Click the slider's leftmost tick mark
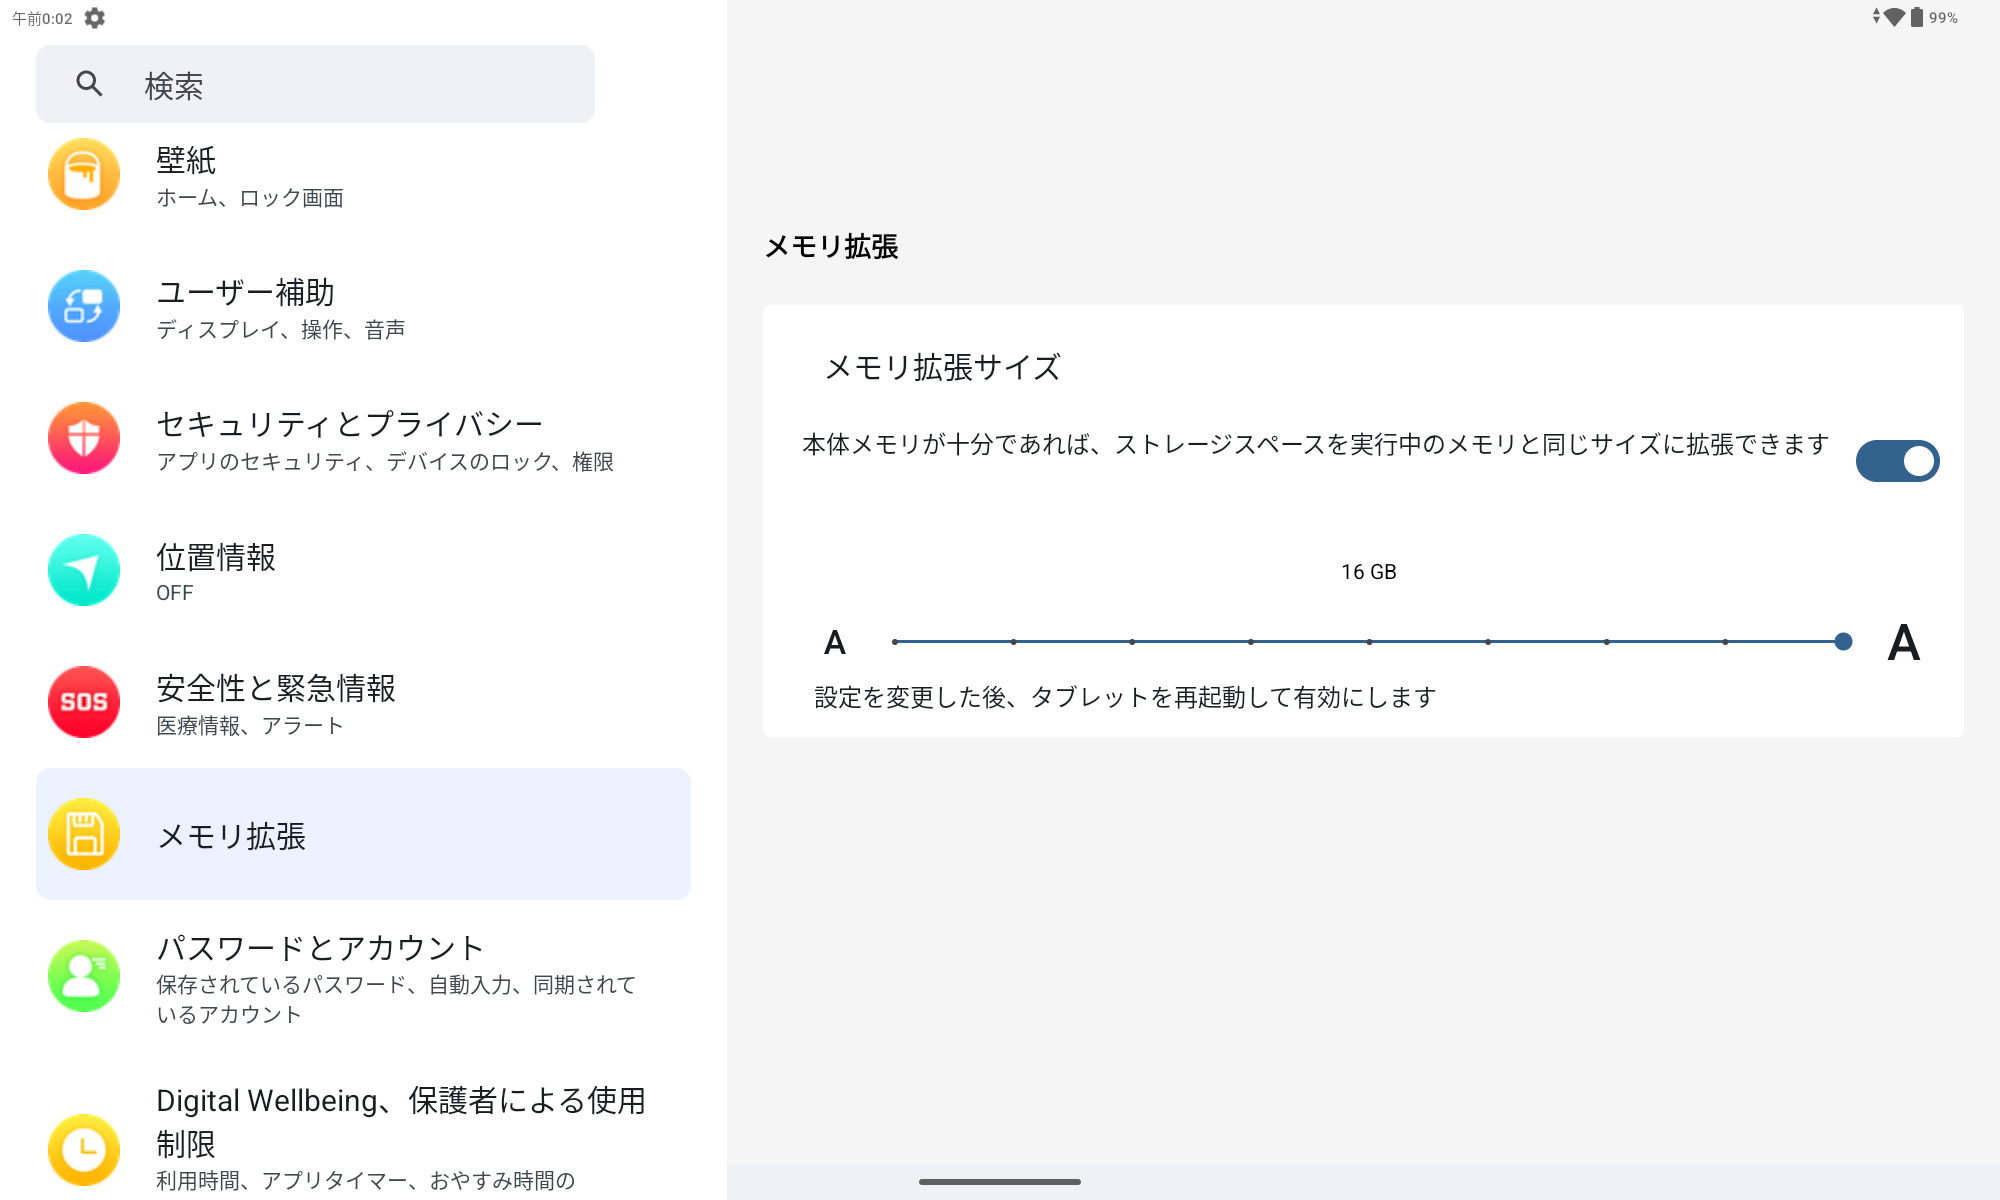The image size is (2000, 1200). click(895, 642)
